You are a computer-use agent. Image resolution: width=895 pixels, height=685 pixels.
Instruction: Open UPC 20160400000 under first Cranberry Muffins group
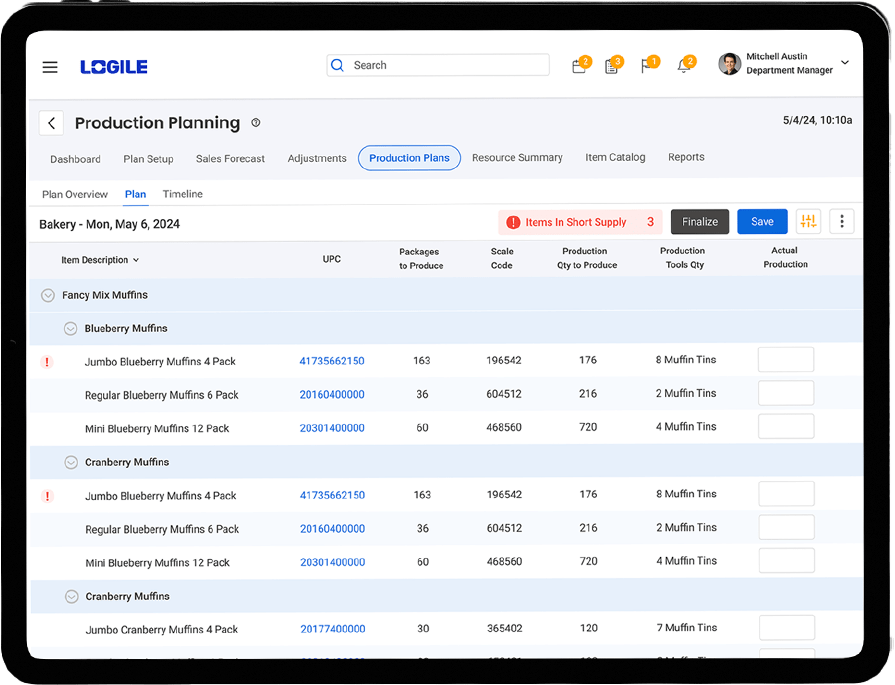333,529
